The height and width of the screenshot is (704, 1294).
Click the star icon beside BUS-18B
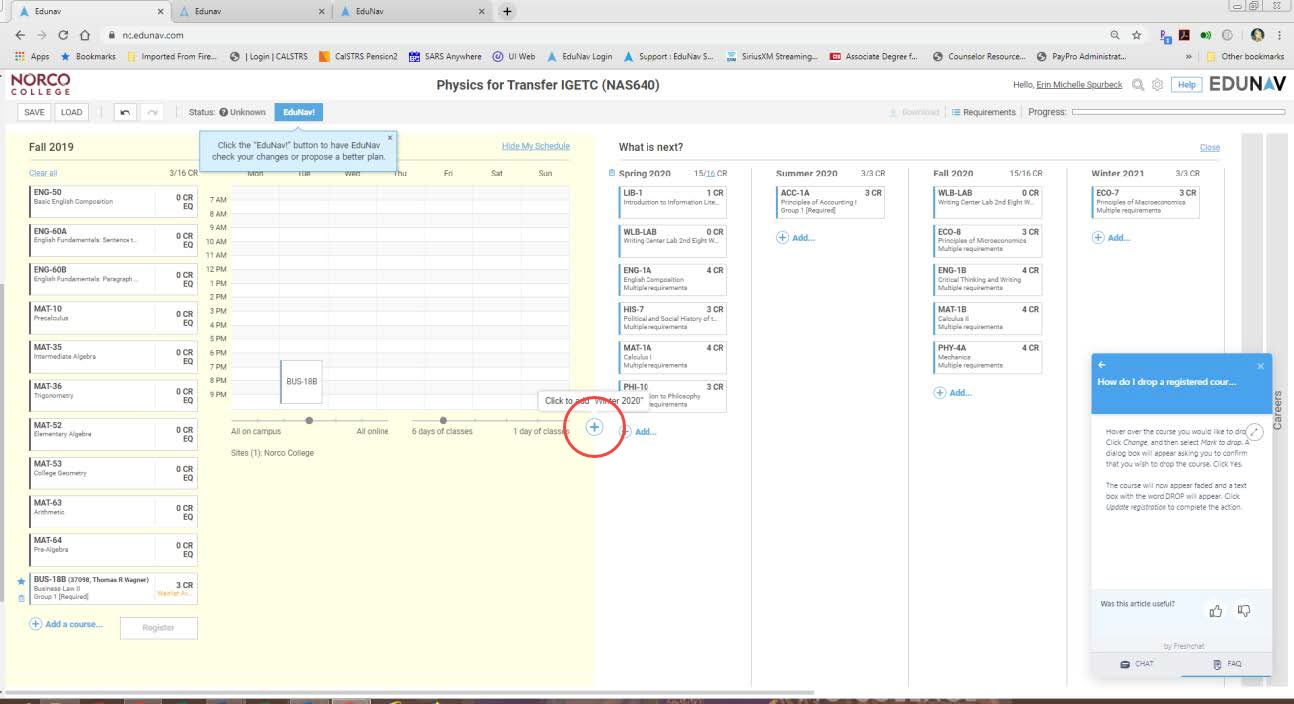(x=21, y=581)
